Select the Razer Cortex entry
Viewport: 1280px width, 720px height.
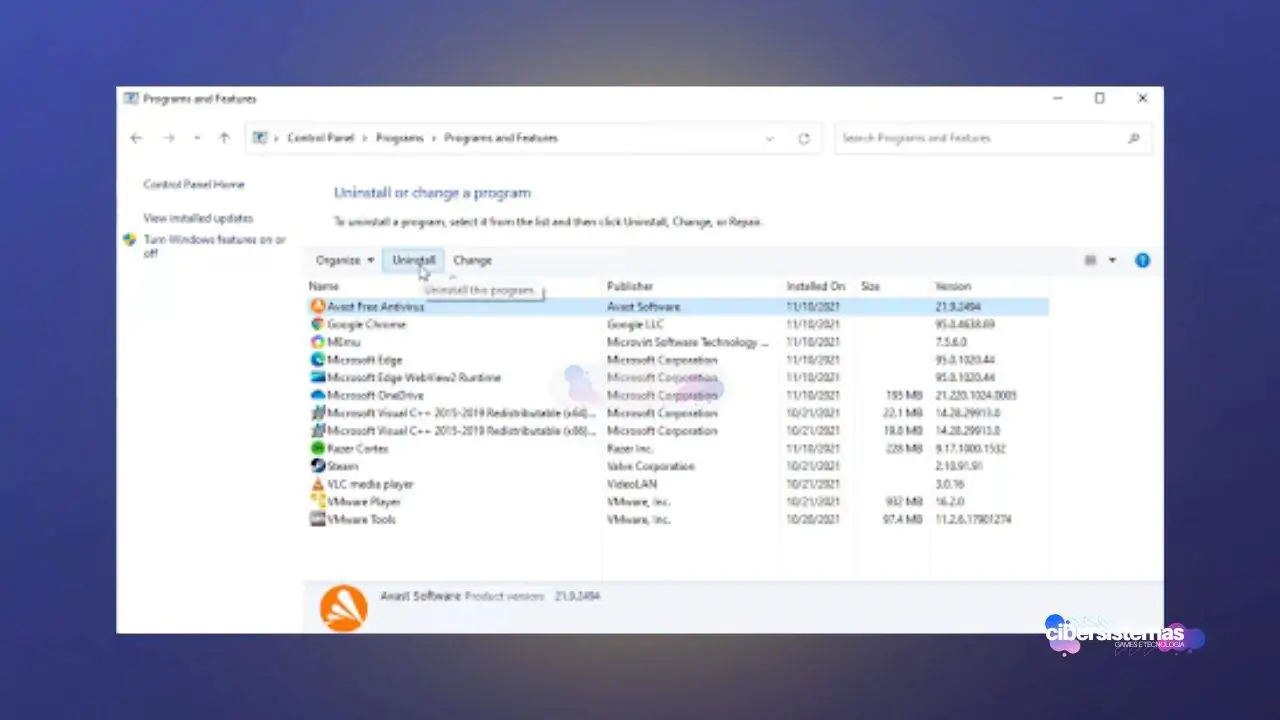coord(678,448)
